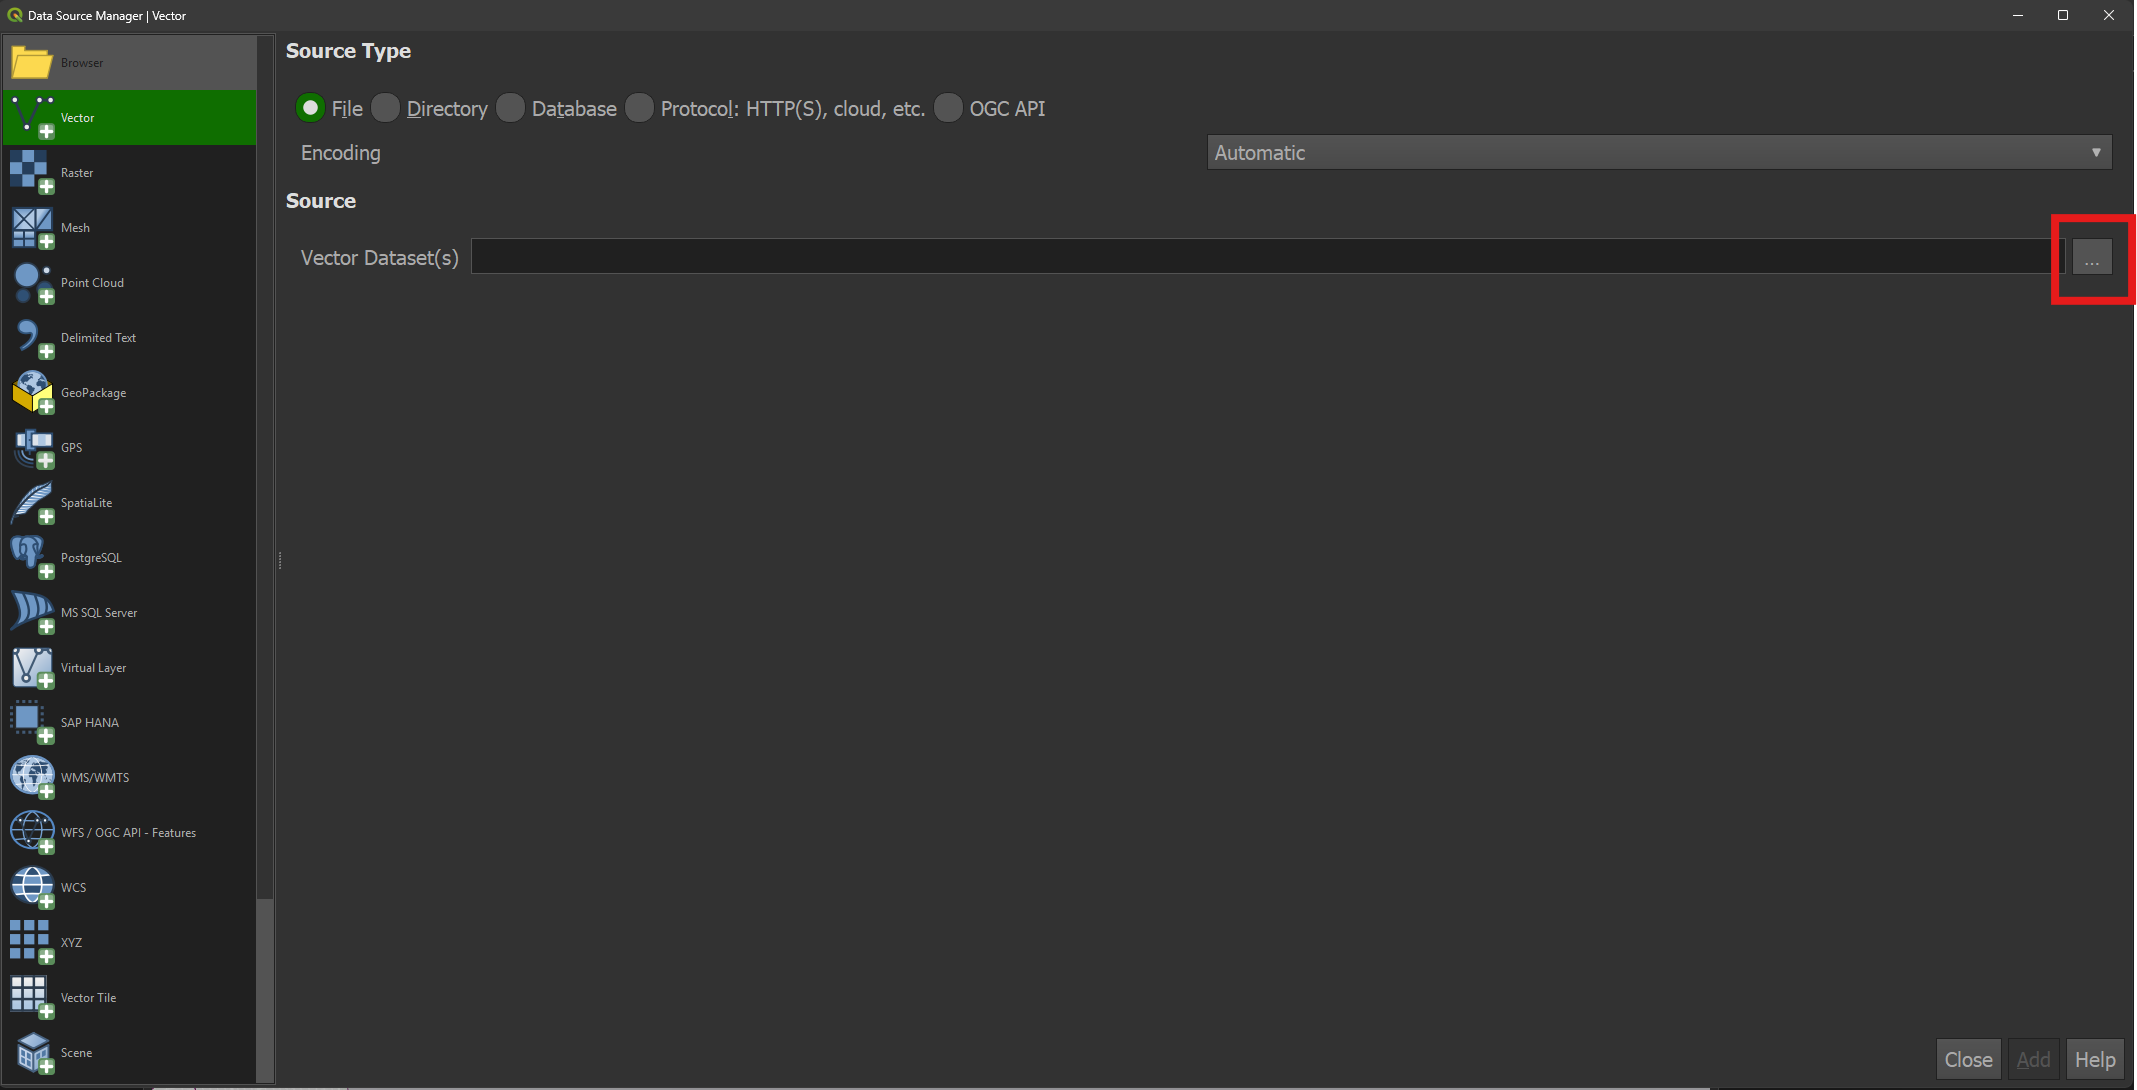Screen dimensions: 2137x1090
Task: Choose the SpatiaLite feather icon
Action: [x=31, y=503]
